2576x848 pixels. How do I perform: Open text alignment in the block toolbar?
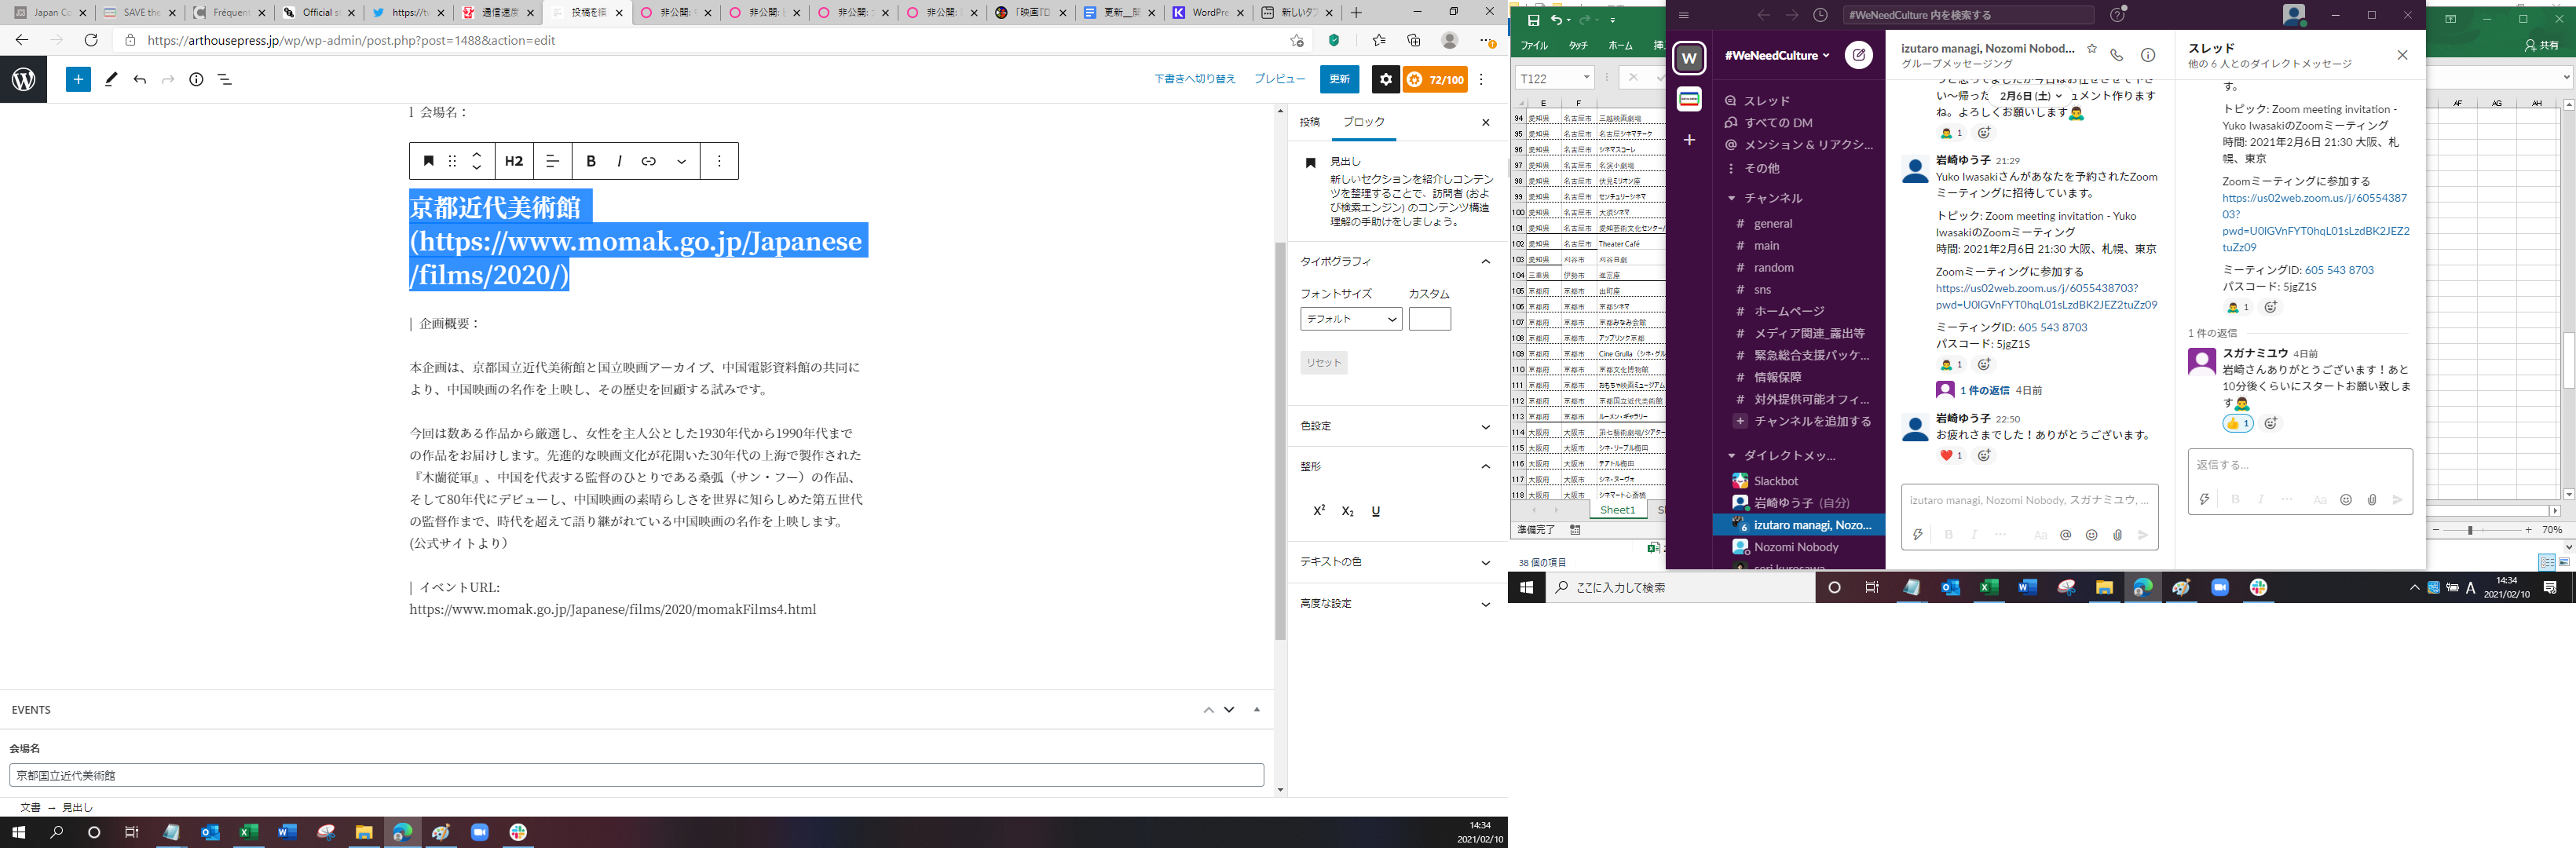point(552,161)
